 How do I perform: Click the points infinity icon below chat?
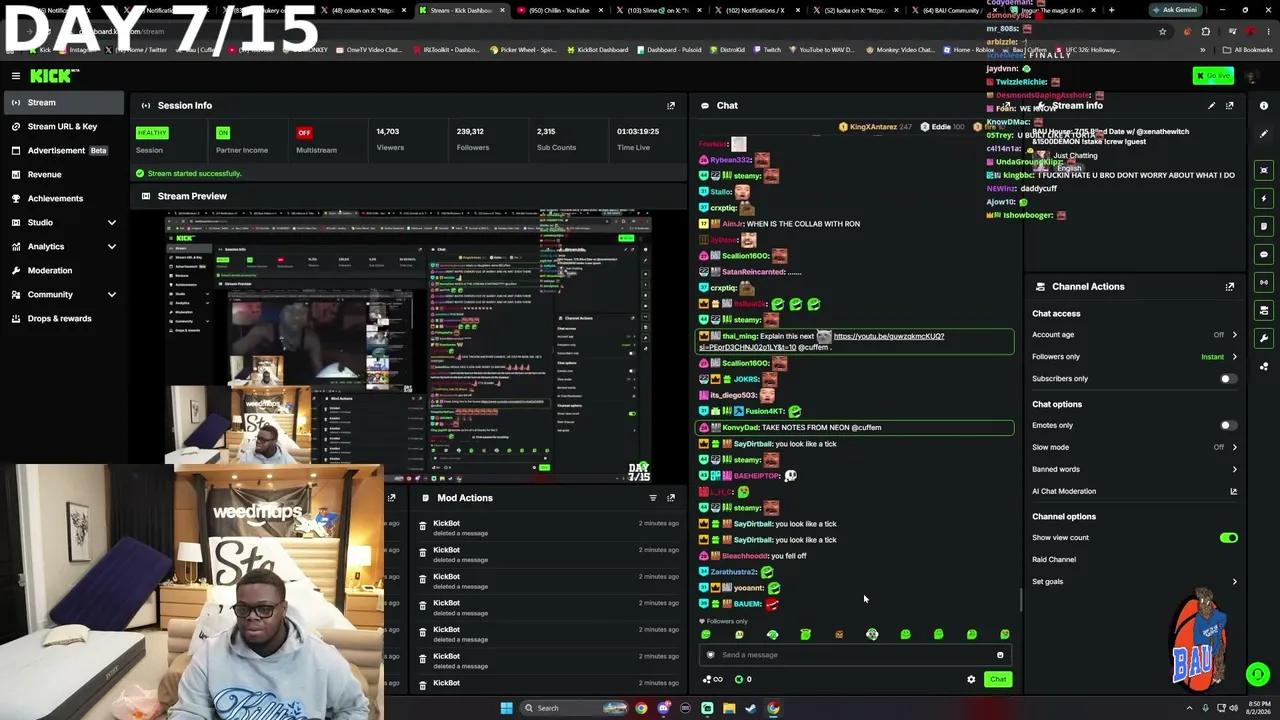(x=713, y=680)
